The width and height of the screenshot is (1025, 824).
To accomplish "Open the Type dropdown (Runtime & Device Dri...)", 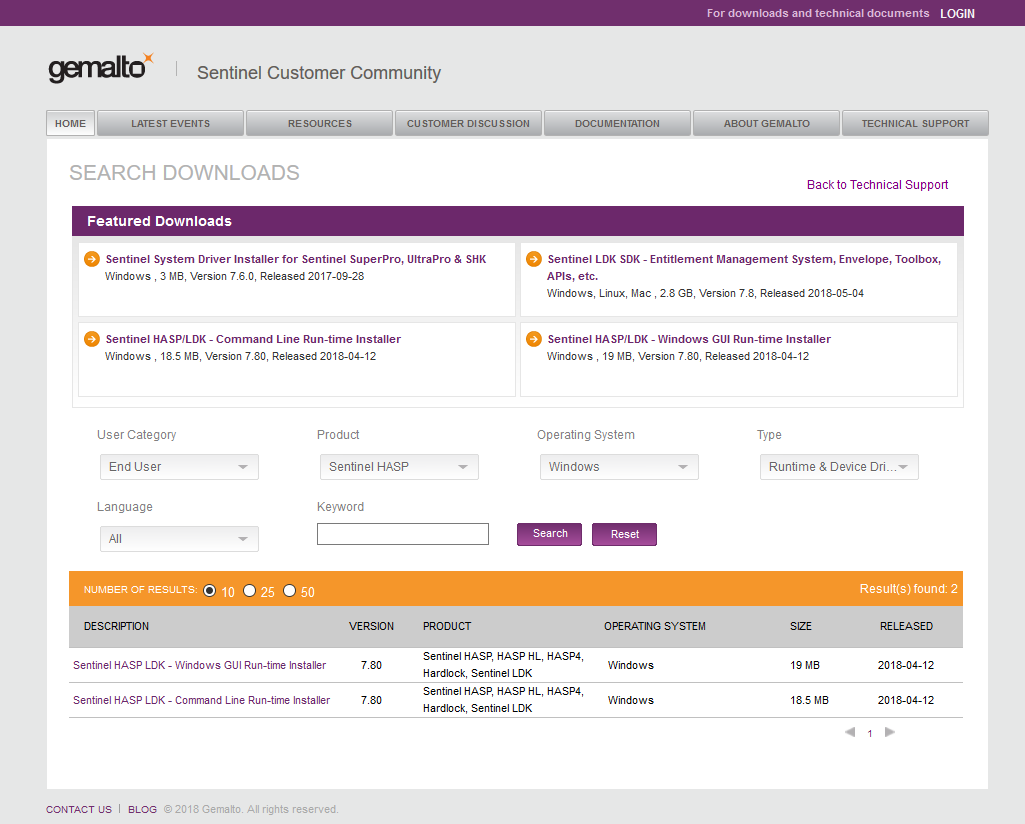I will [x=839, y=467].
